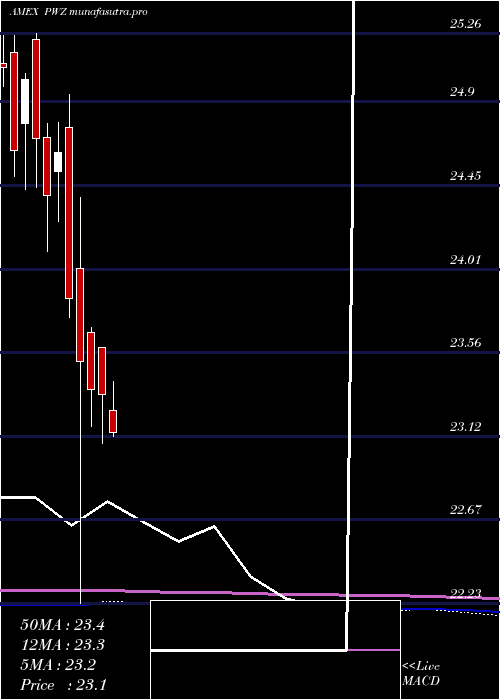Click the '50MA : 23.4' readout

click(x=62, y=625)
